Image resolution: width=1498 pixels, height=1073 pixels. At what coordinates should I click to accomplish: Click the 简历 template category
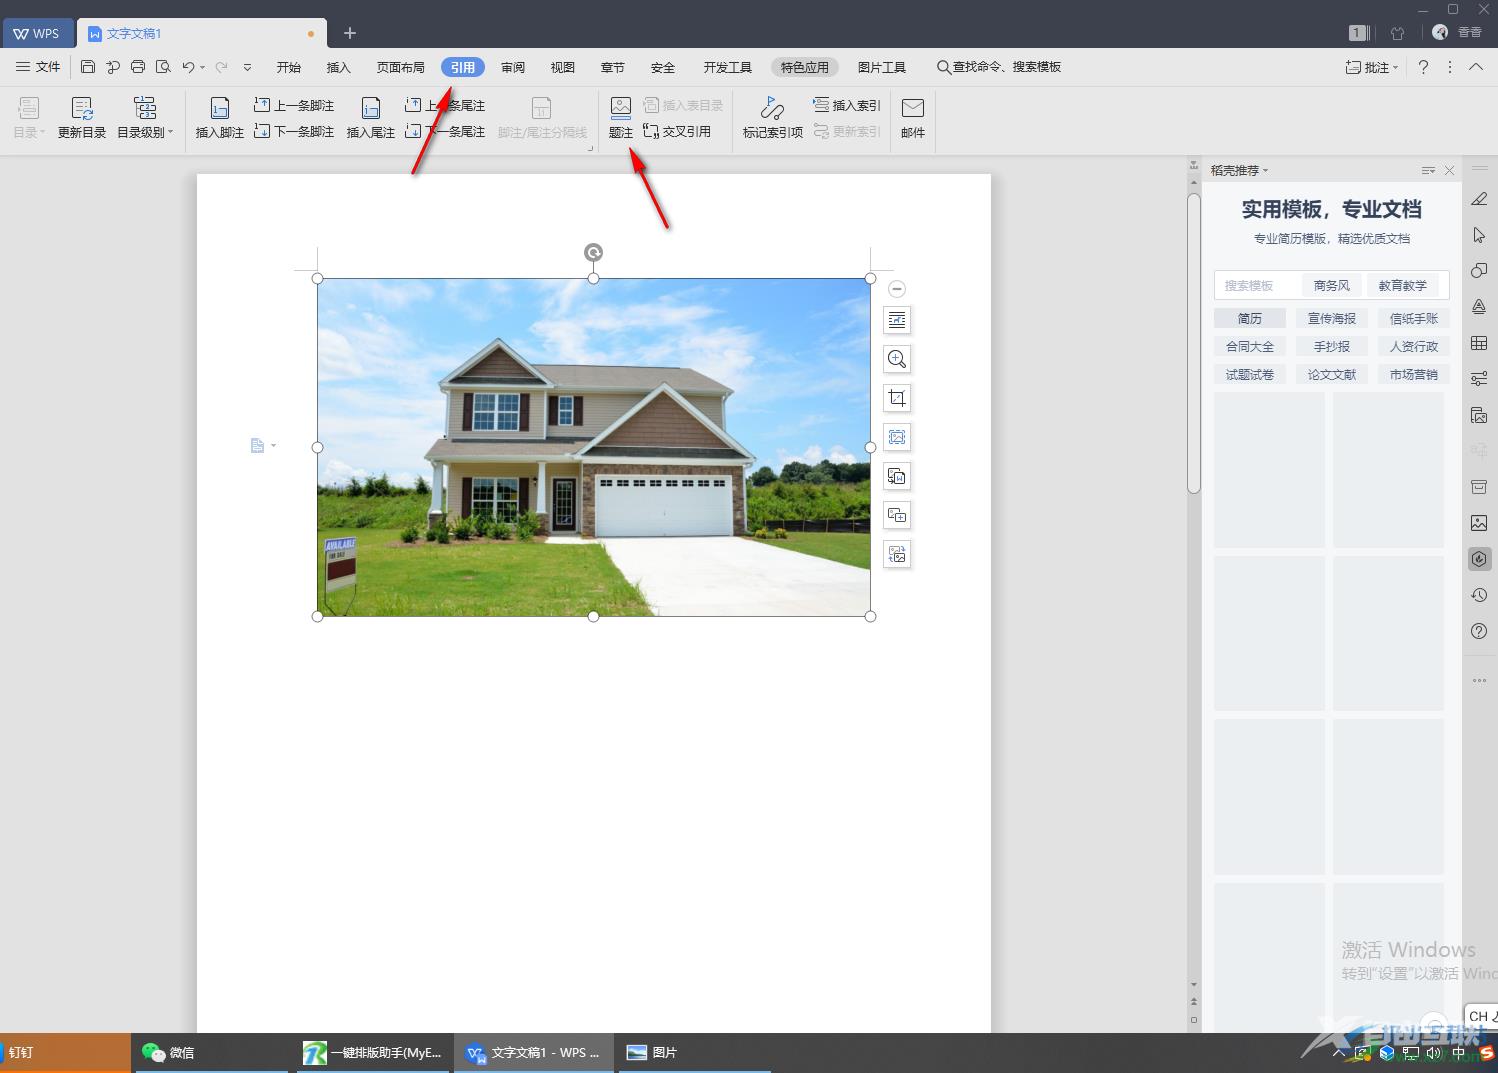(1250, 318)
